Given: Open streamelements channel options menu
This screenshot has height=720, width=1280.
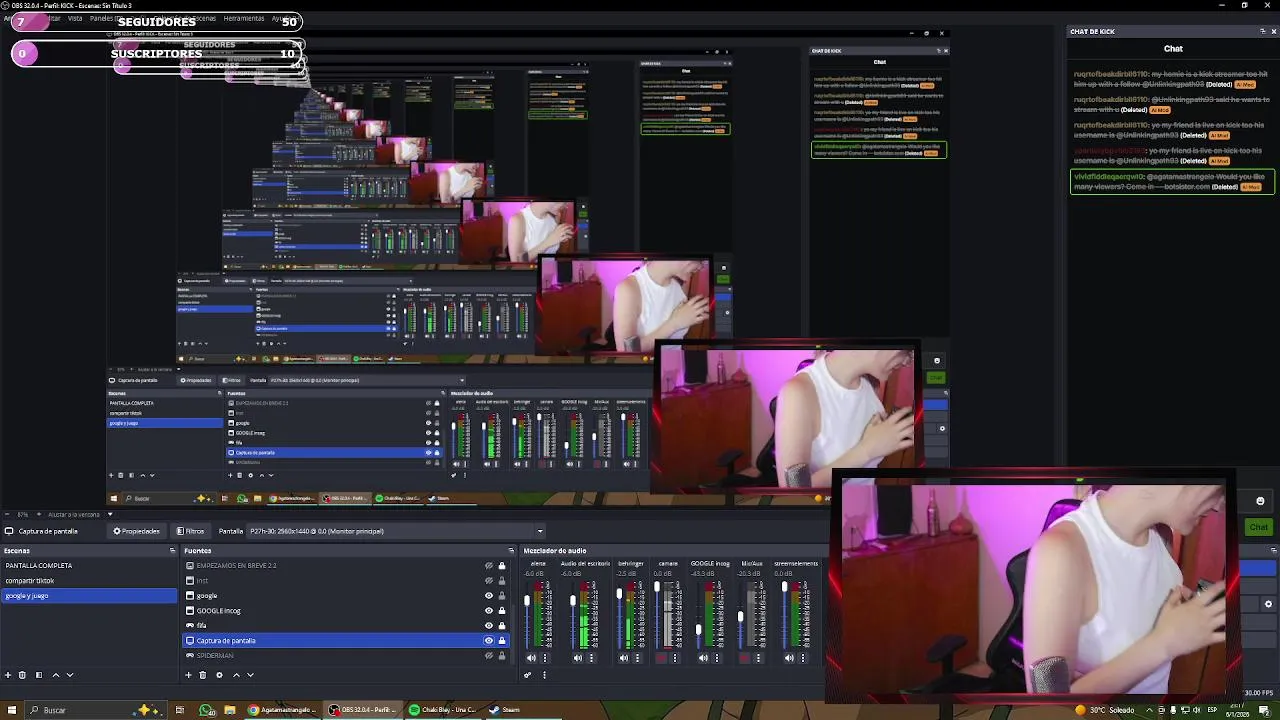Looking at the screenshot, I should [x=803, y=658].
